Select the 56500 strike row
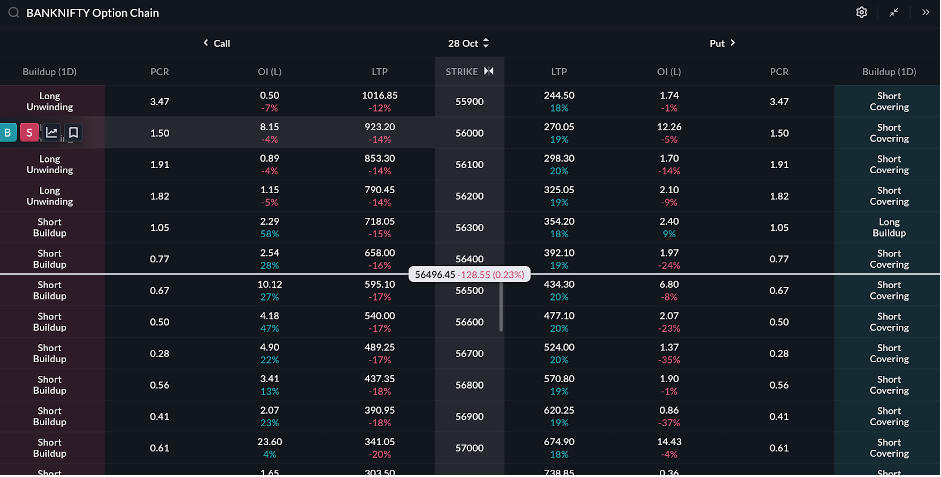 tap(469, 292)
